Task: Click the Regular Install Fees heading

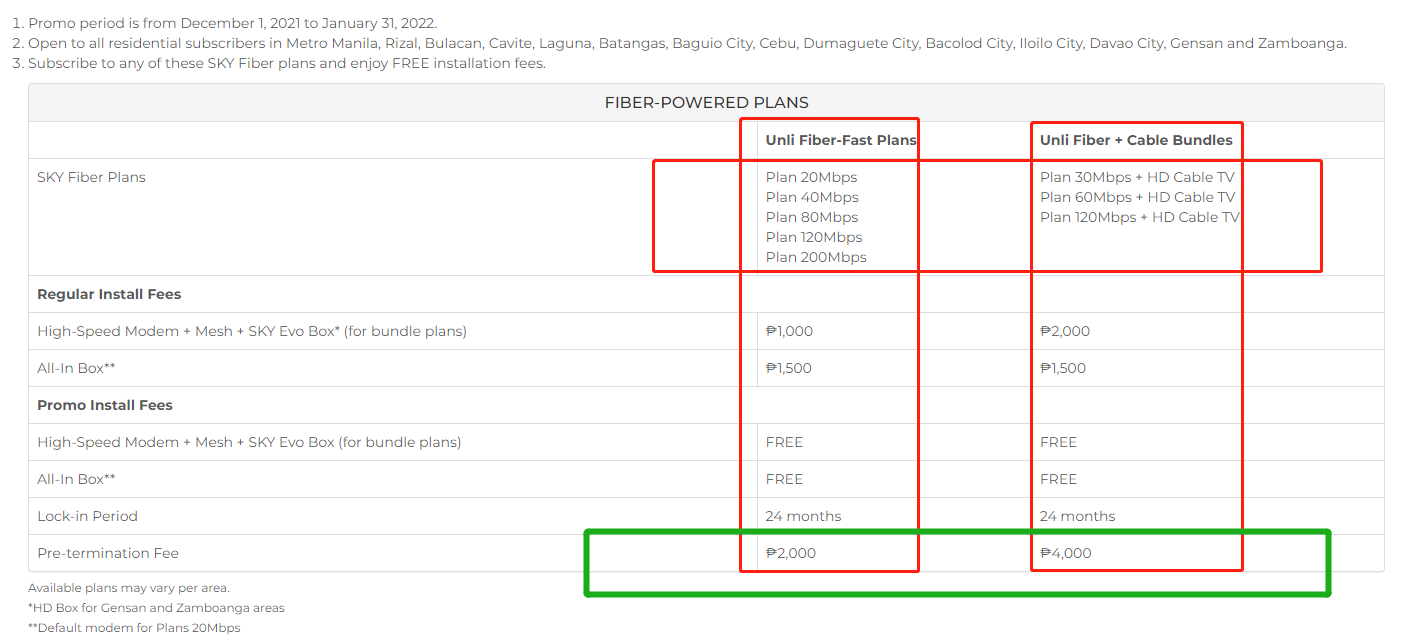Action: (x=109, y=294)
